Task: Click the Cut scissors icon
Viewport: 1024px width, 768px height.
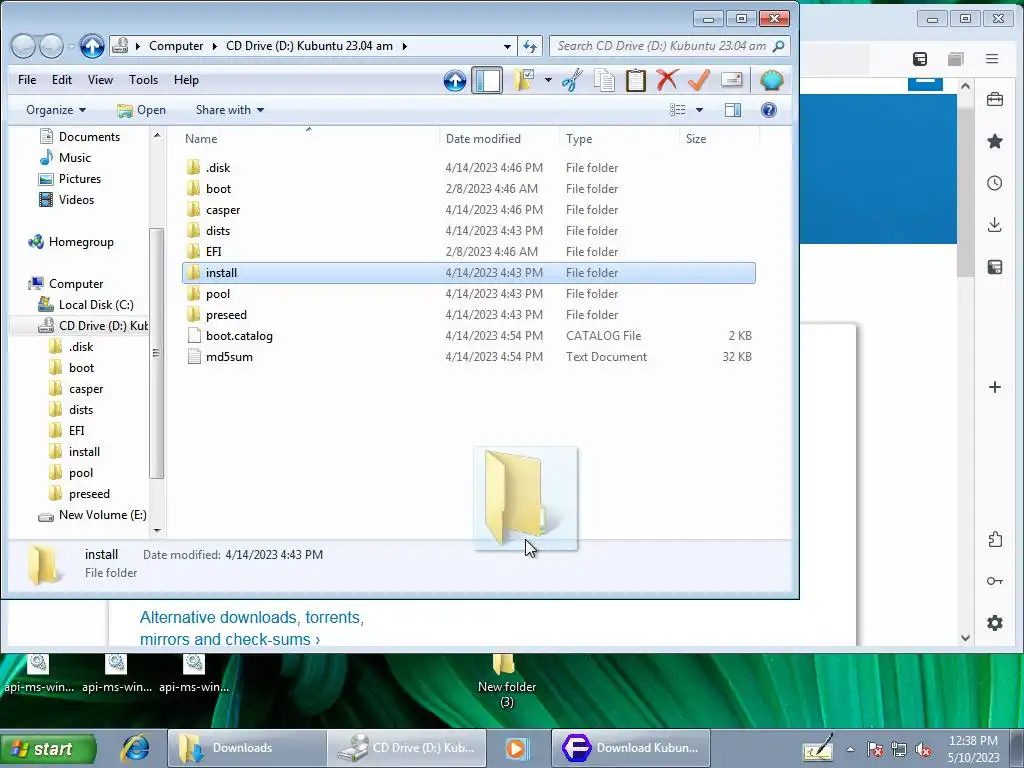Action: tap(571, 80)
